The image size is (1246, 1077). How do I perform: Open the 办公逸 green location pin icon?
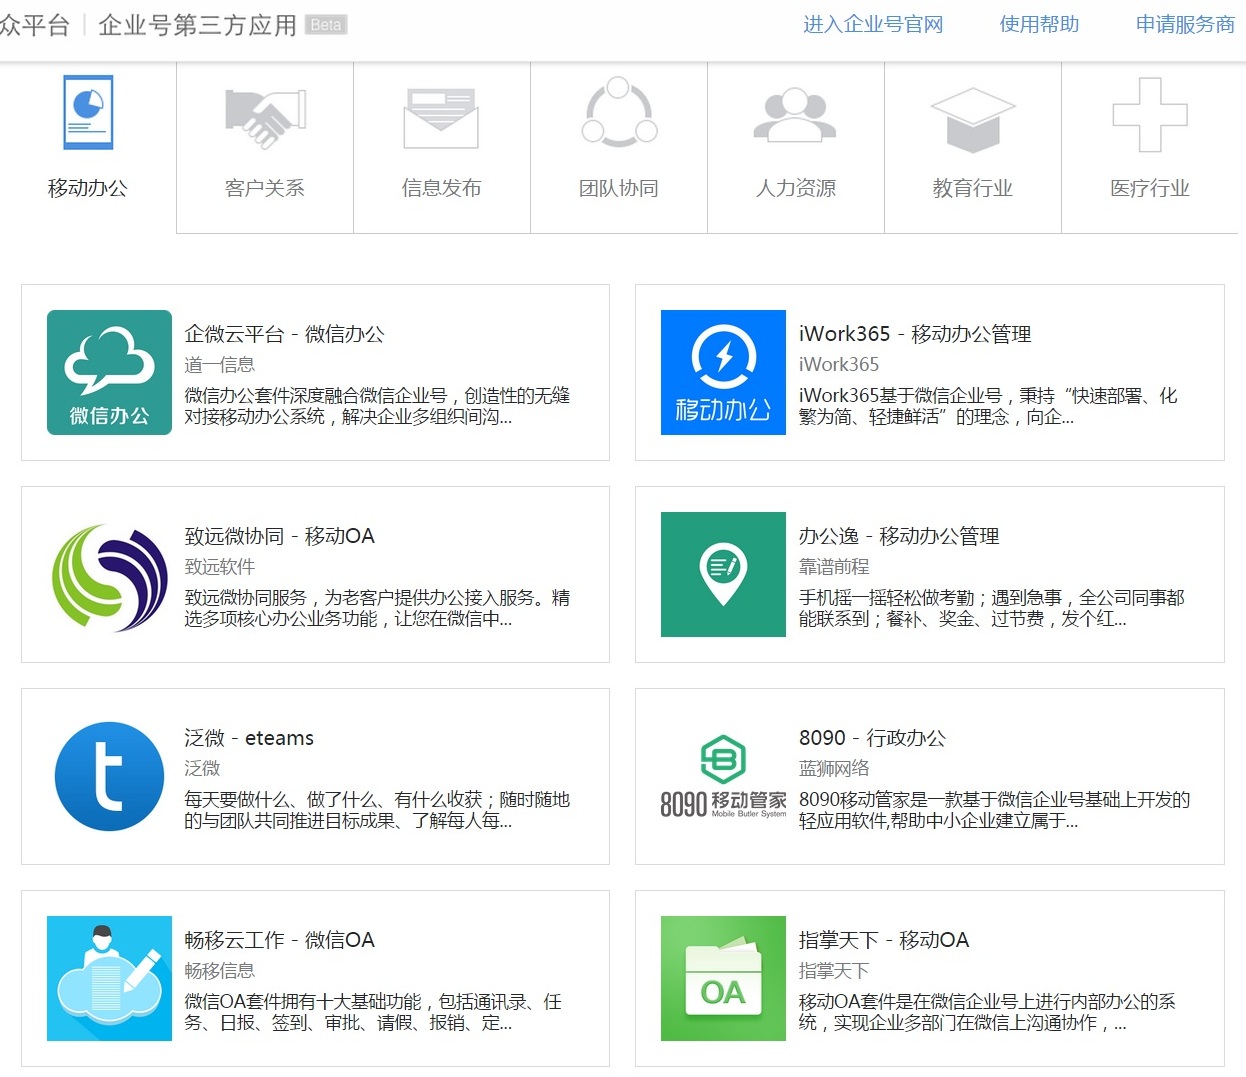click(x=723, y=574)
